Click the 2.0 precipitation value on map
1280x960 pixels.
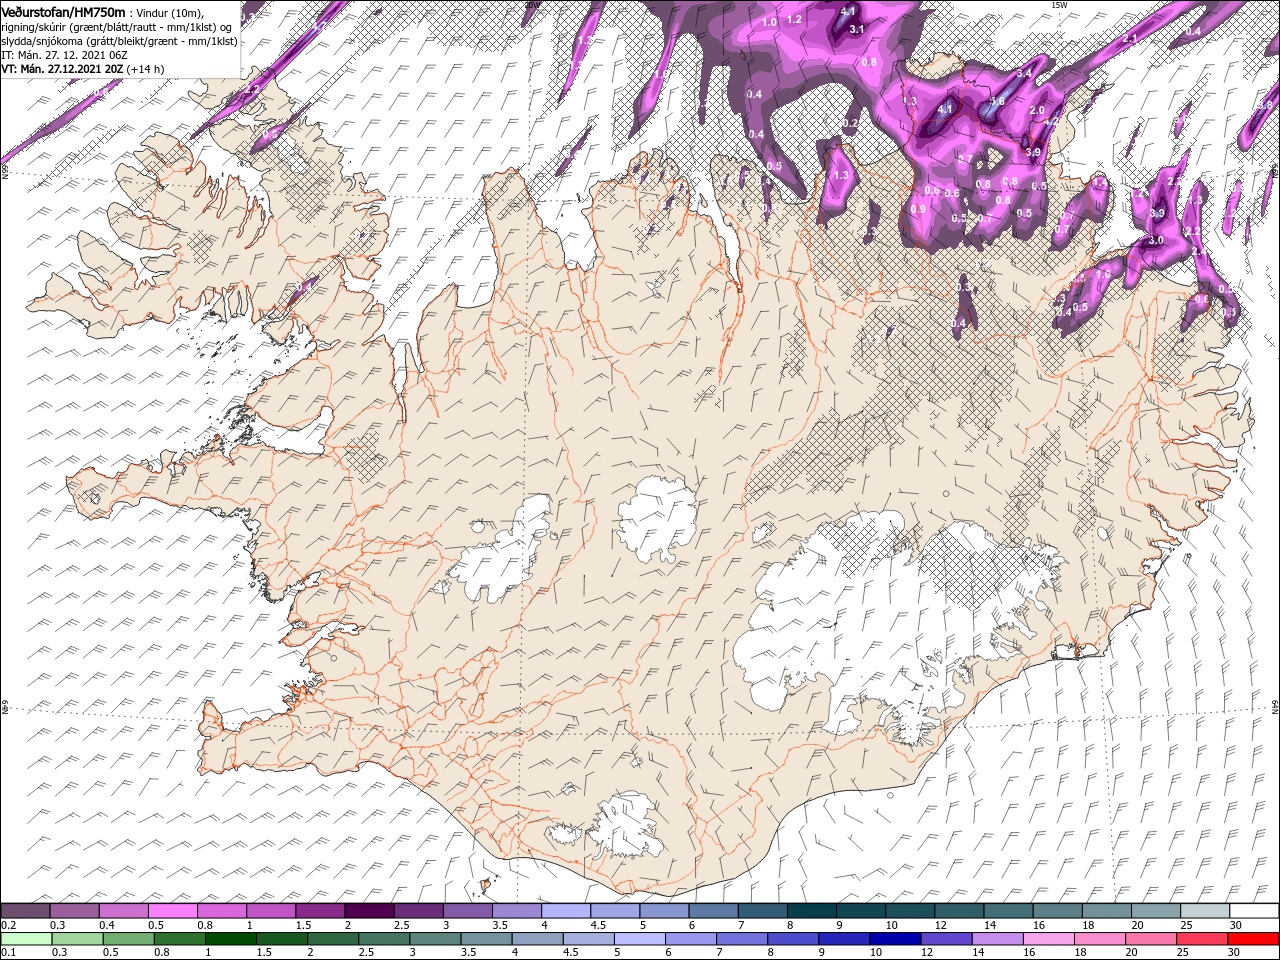coord(1037,110)
